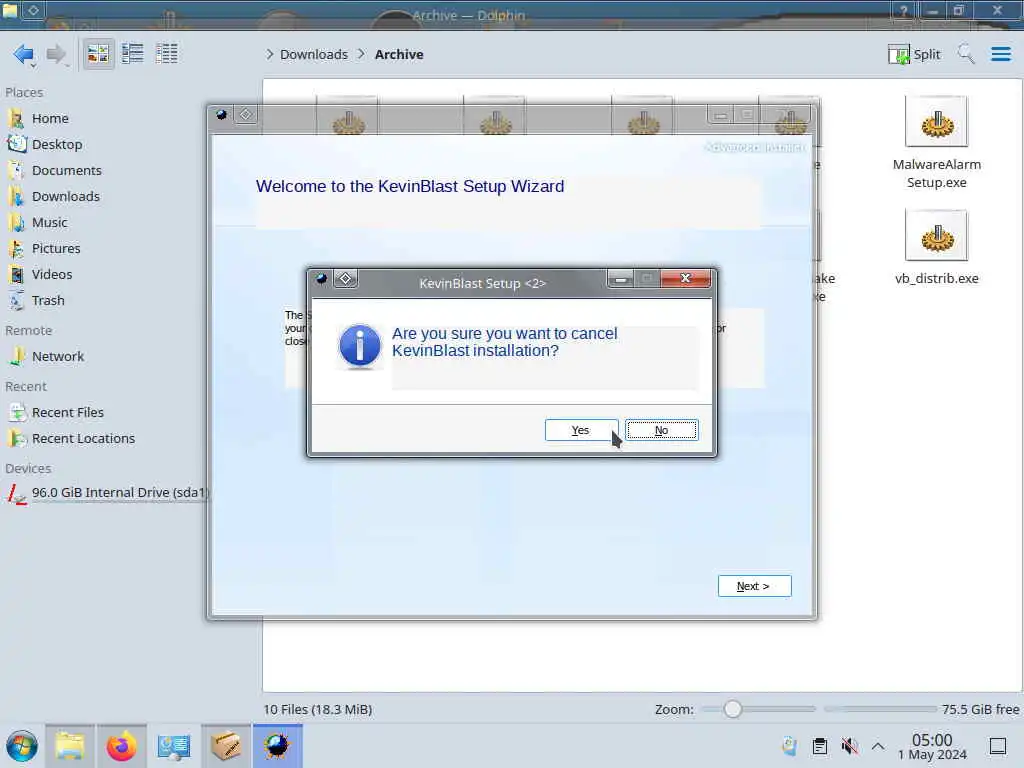Open the setup wizard window menu icon
Screen dimensions: 1024x768
(x=222, y=115)
